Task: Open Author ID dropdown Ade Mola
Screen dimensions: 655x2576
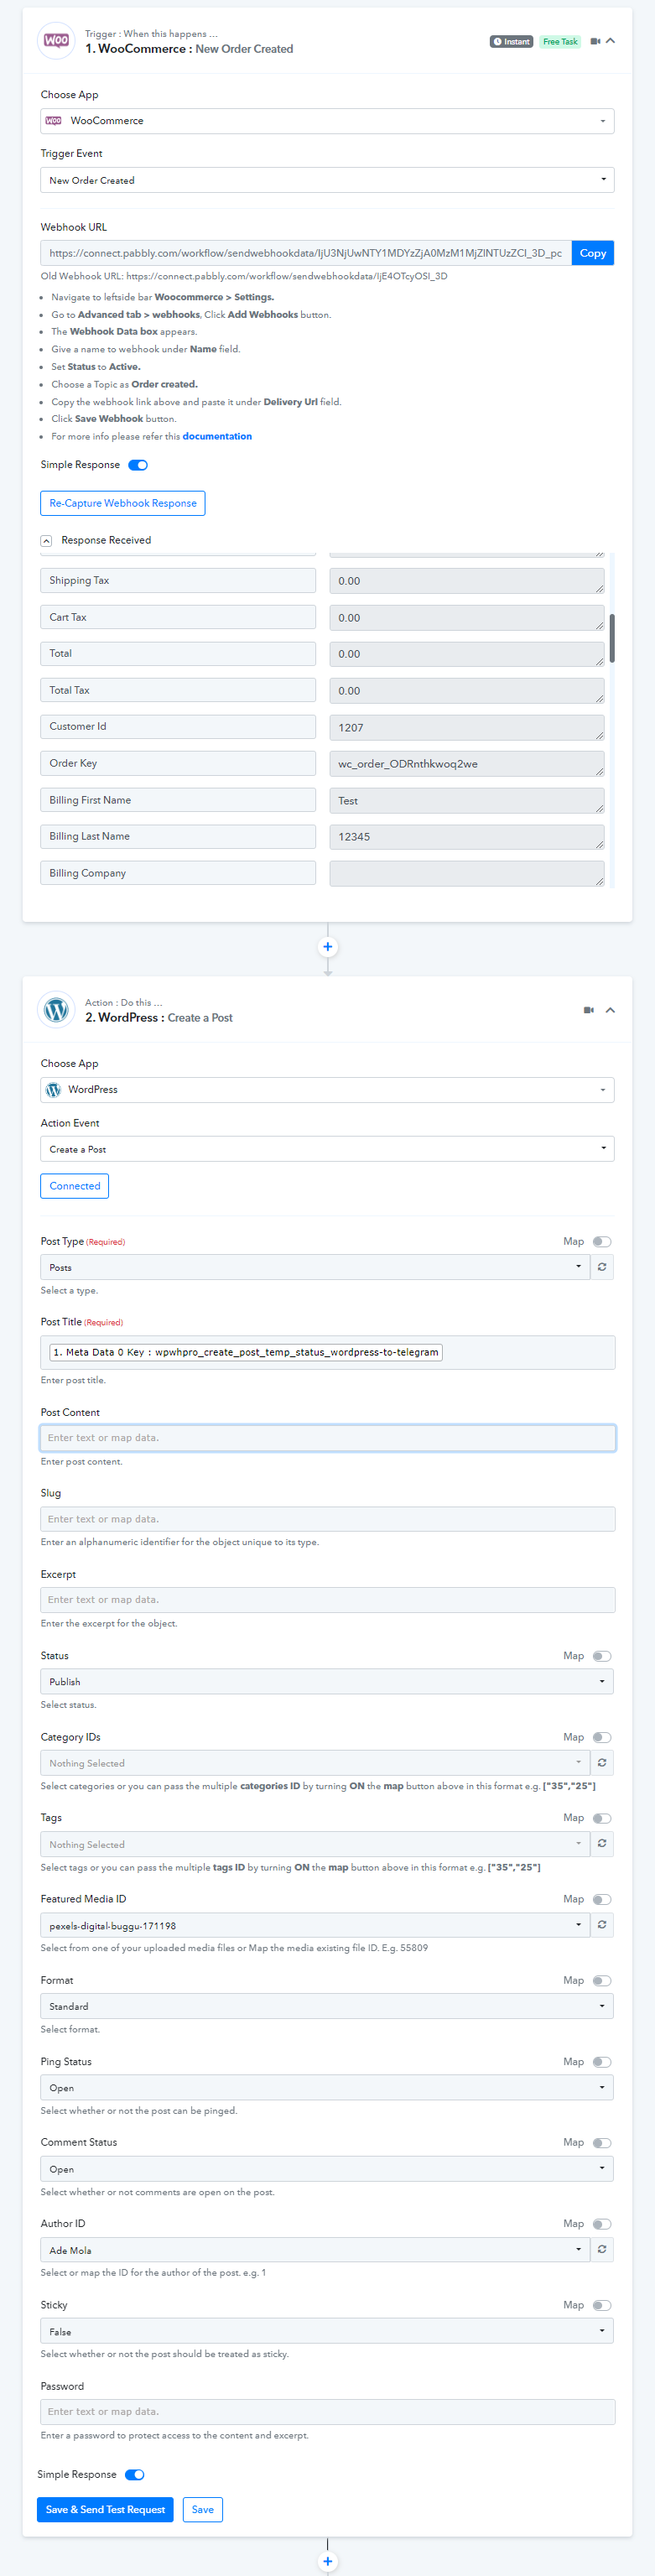Action: (x=315, y=2249)
